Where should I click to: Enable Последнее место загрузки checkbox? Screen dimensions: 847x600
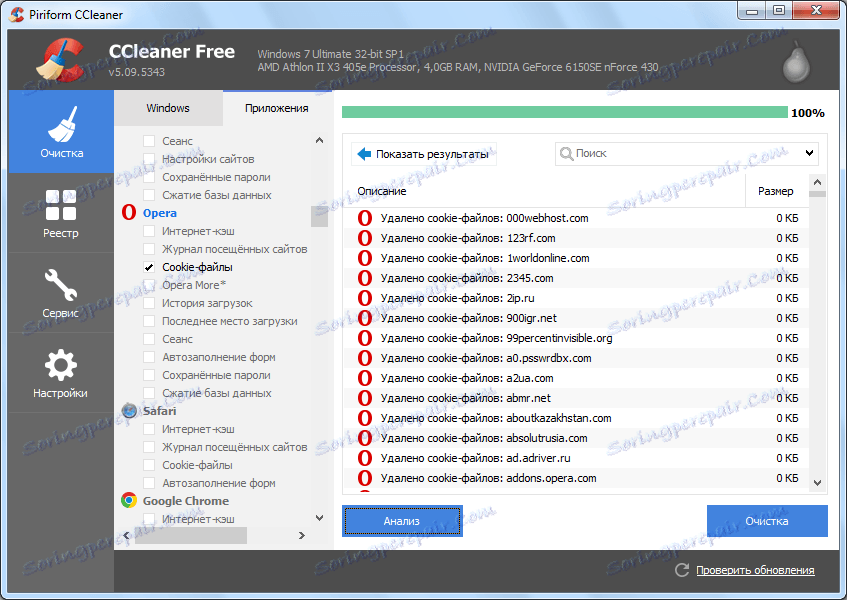149,321
